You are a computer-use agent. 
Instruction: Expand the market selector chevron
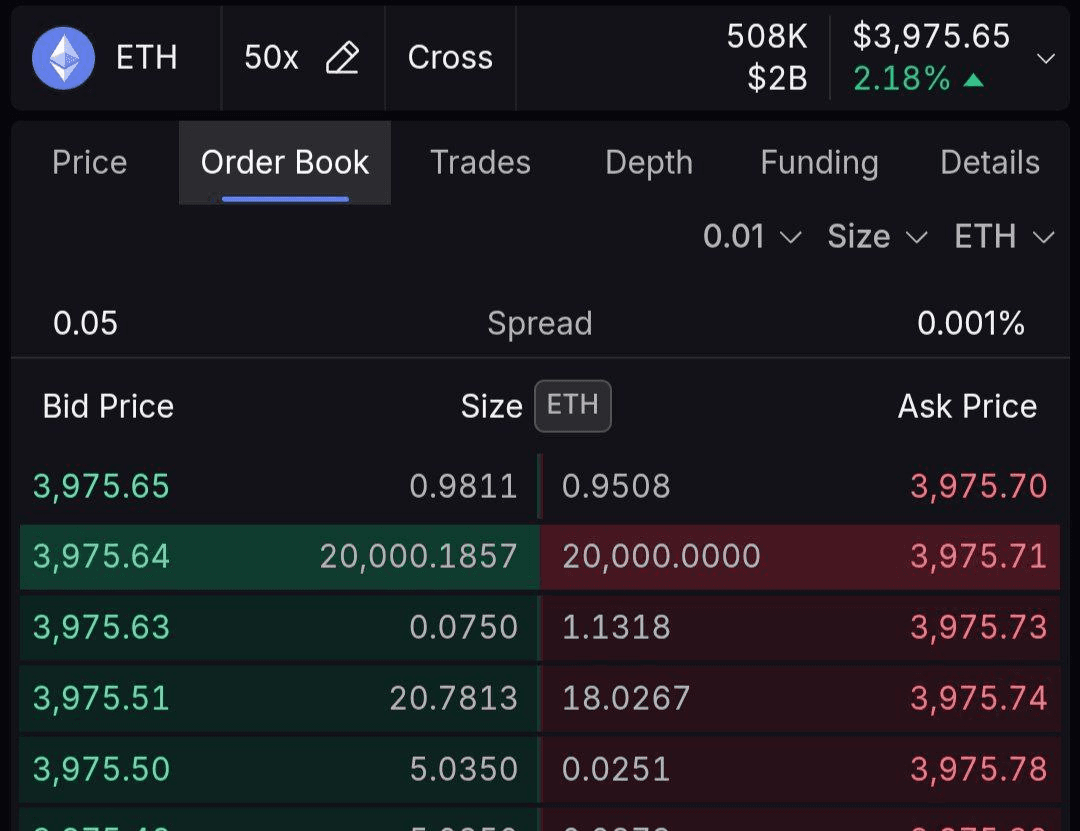pyautogui.click(x=1046, y=58)
